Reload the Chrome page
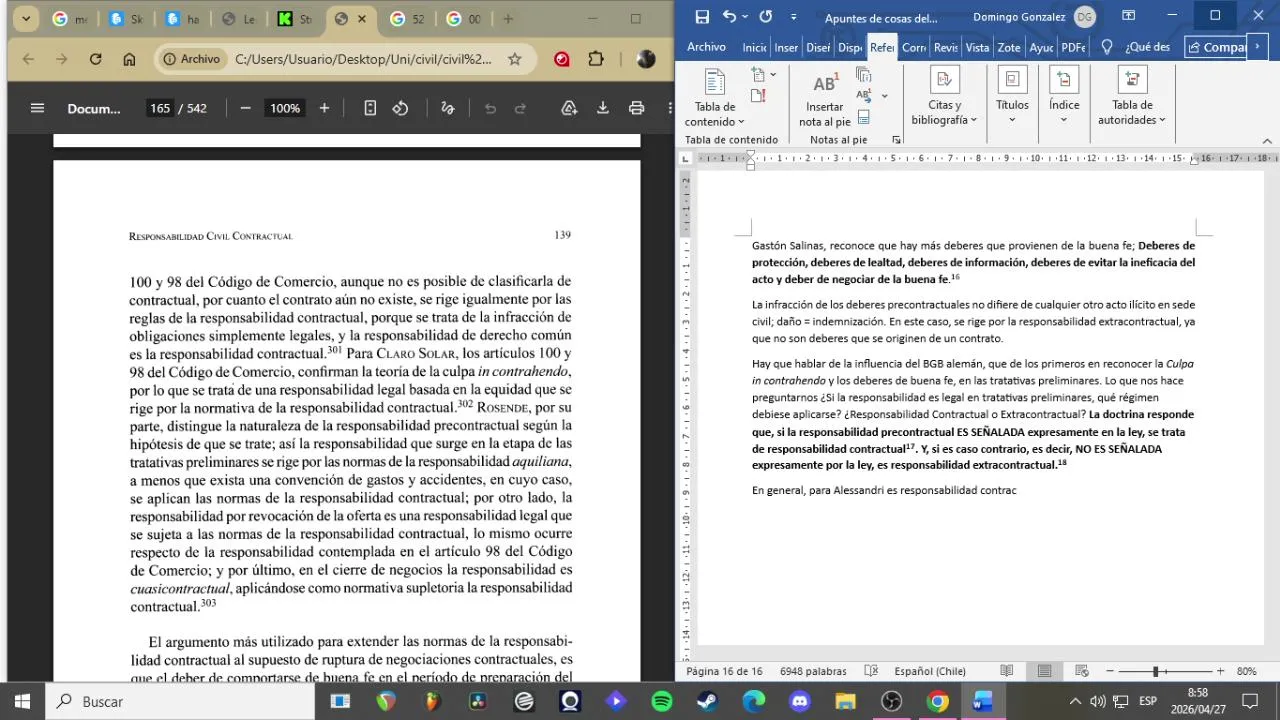1280x720 pixels. (x=95, y=59)
